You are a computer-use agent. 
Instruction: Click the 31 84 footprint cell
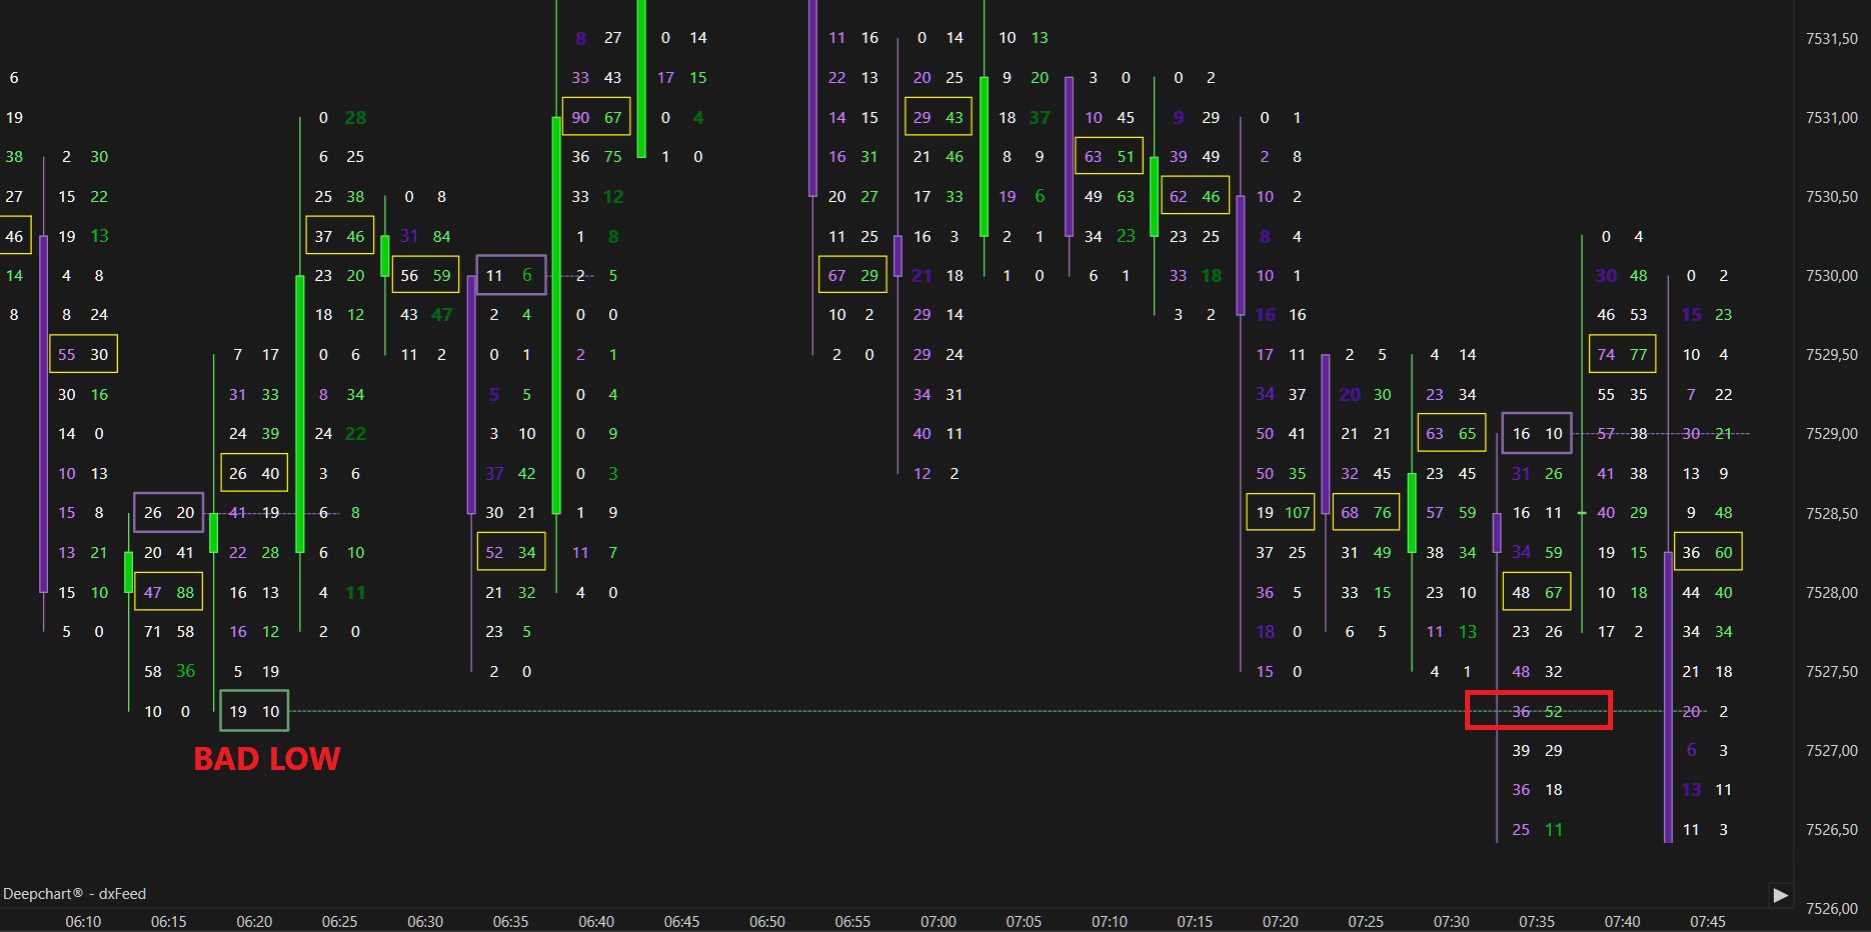tap(425, 236)
